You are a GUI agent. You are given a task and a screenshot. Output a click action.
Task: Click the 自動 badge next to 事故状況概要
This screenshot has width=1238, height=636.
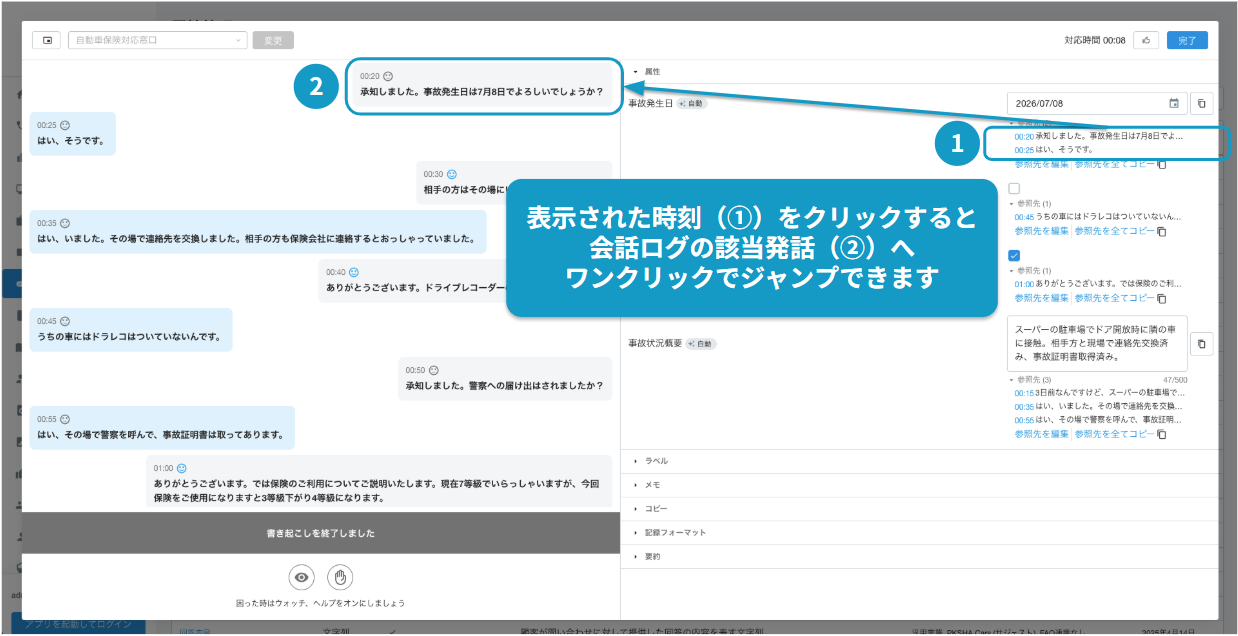(701, 344)
